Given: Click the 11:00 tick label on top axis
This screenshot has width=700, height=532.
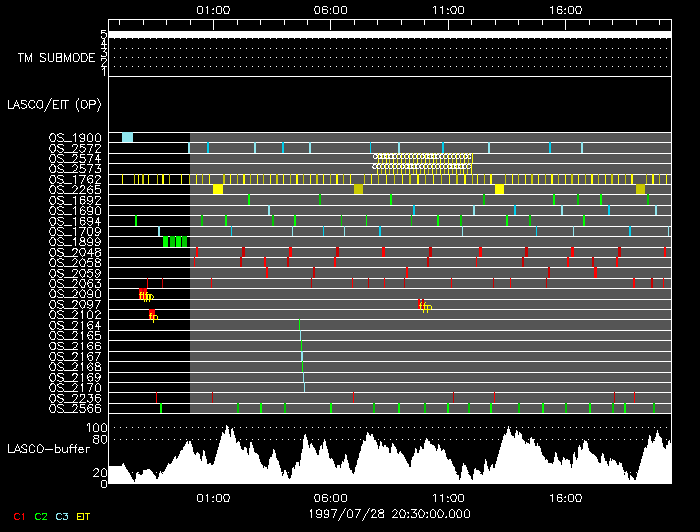Looking at the screenshot, I should 448,9.
